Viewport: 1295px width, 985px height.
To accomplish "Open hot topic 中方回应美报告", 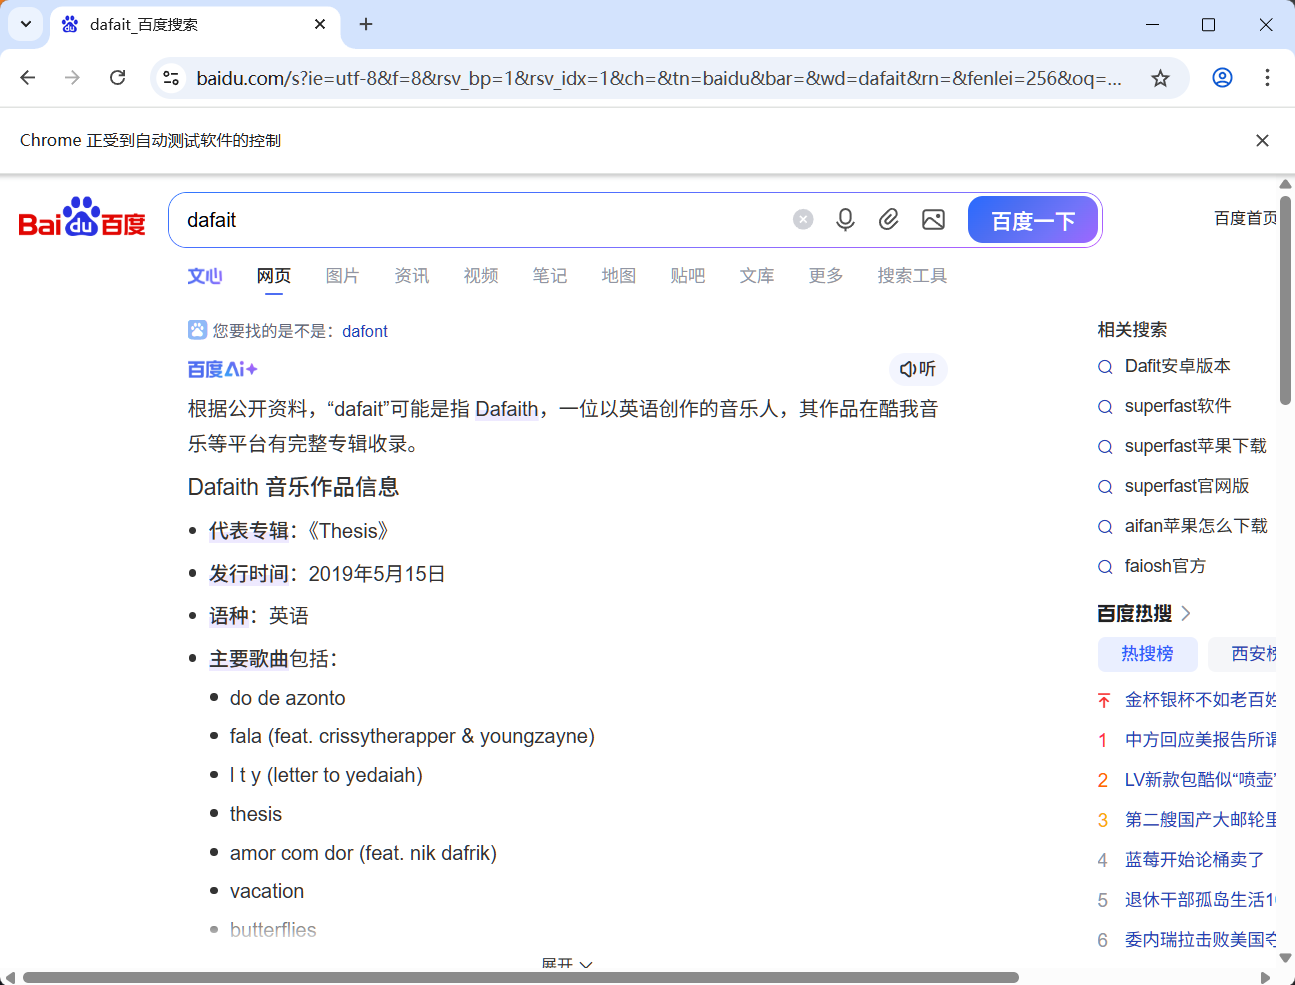I will (1201, 740).
